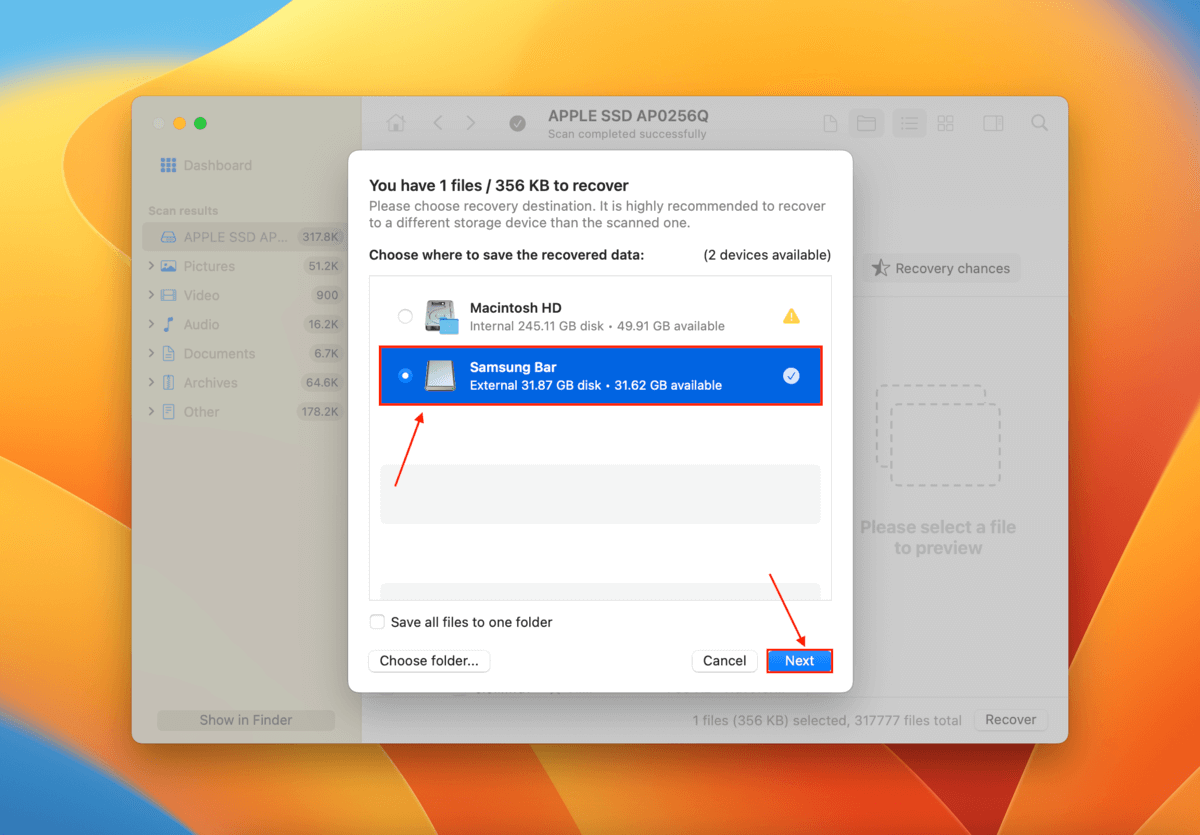Click the 51.2K Pictures count
This screenshot has width=1200, height=835.
(323, 266)
